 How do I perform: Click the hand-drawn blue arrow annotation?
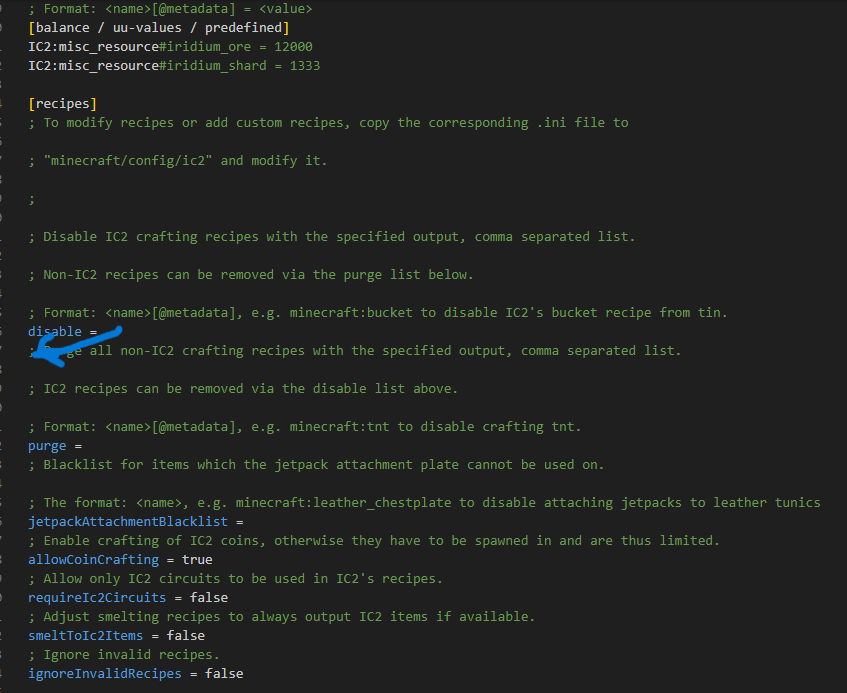70,342
